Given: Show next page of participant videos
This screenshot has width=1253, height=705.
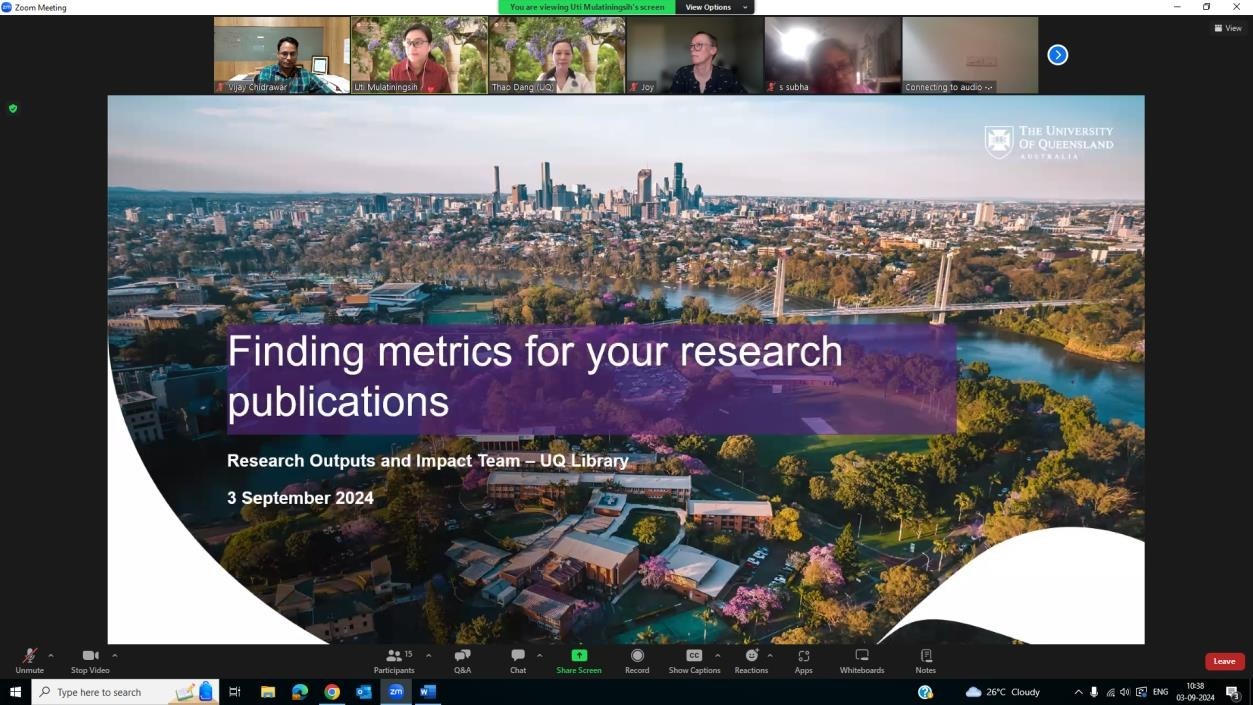Looking at the screenshot, I should coord(1058,55).
